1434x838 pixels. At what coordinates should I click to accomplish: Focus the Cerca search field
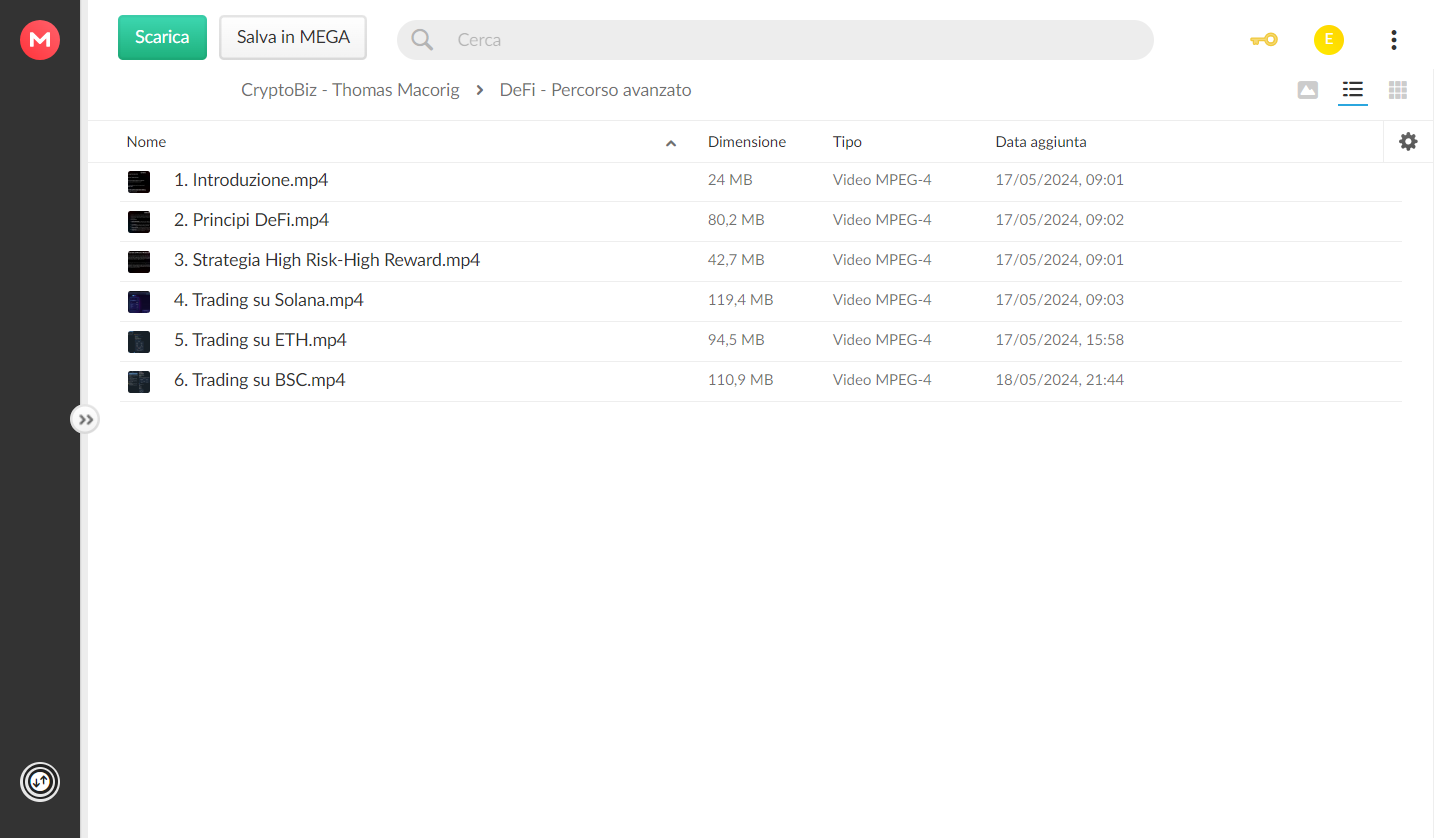[775, 40]
